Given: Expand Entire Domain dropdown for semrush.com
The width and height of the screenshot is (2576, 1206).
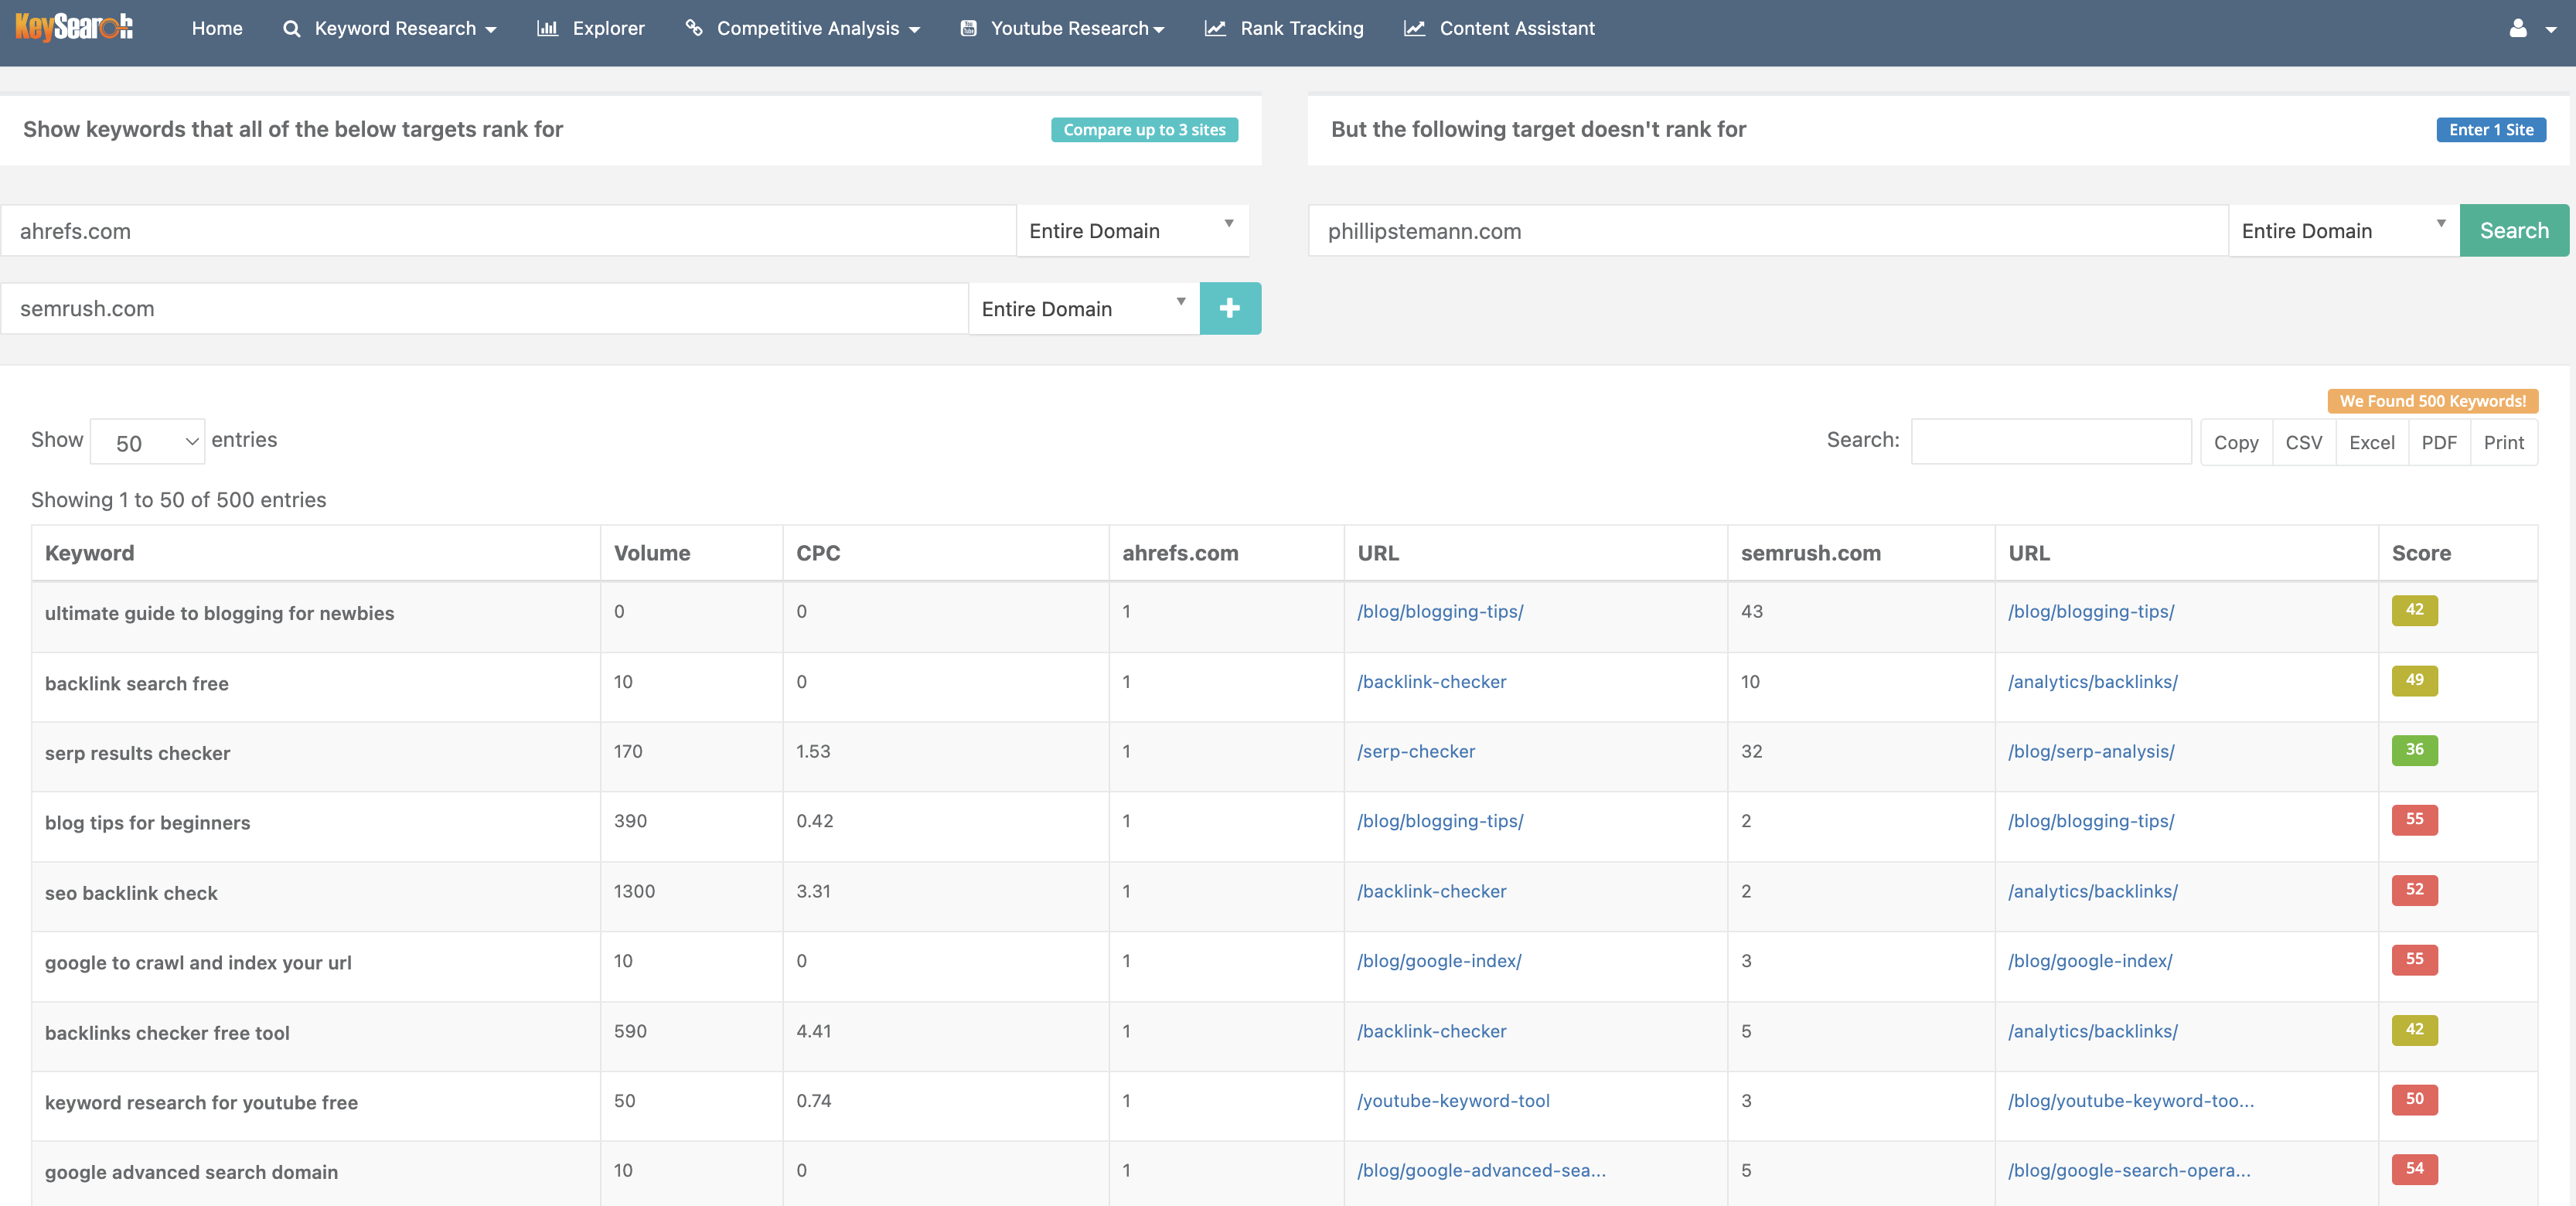Looking at the screenshot, I should (1084, 308).
